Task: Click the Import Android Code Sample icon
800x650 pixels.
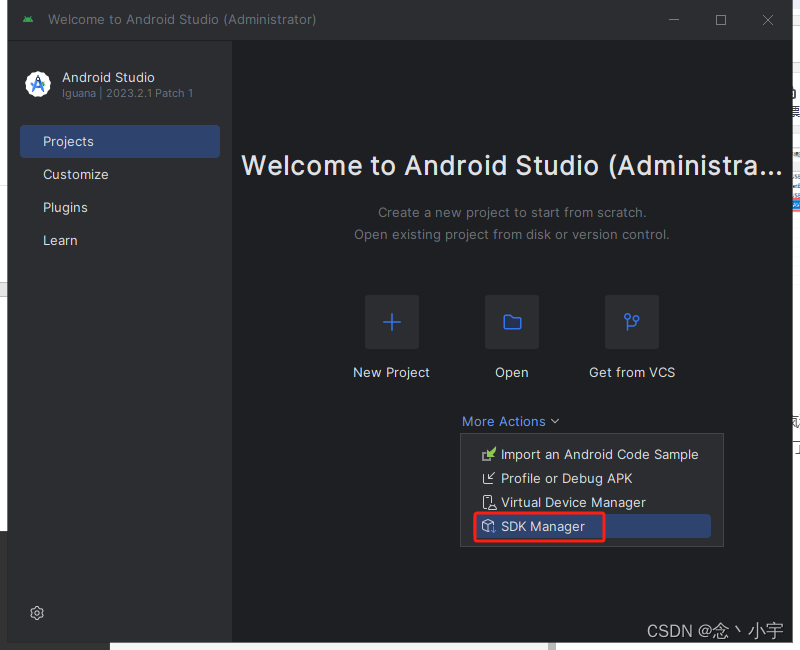Action: (489, 454)
